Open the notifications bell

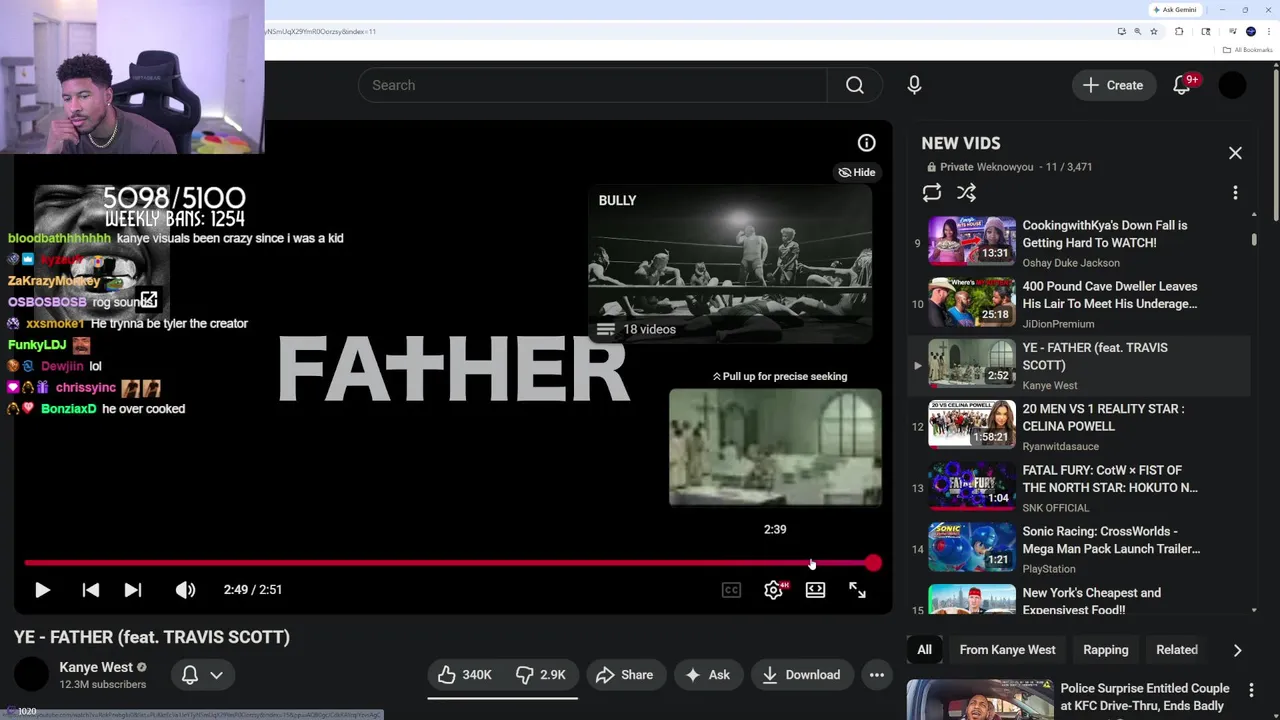click(1182, 85)
